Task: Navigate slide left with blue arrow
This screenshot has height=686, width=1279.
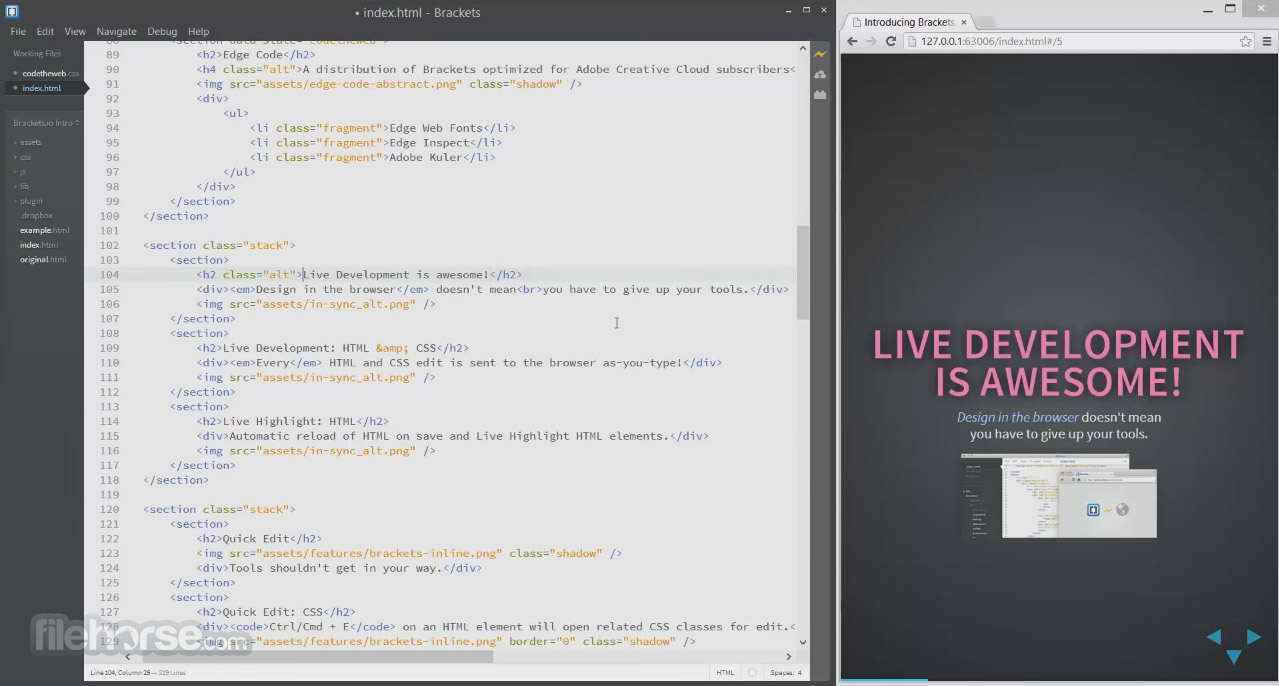Action: (x=1213, y=637)
